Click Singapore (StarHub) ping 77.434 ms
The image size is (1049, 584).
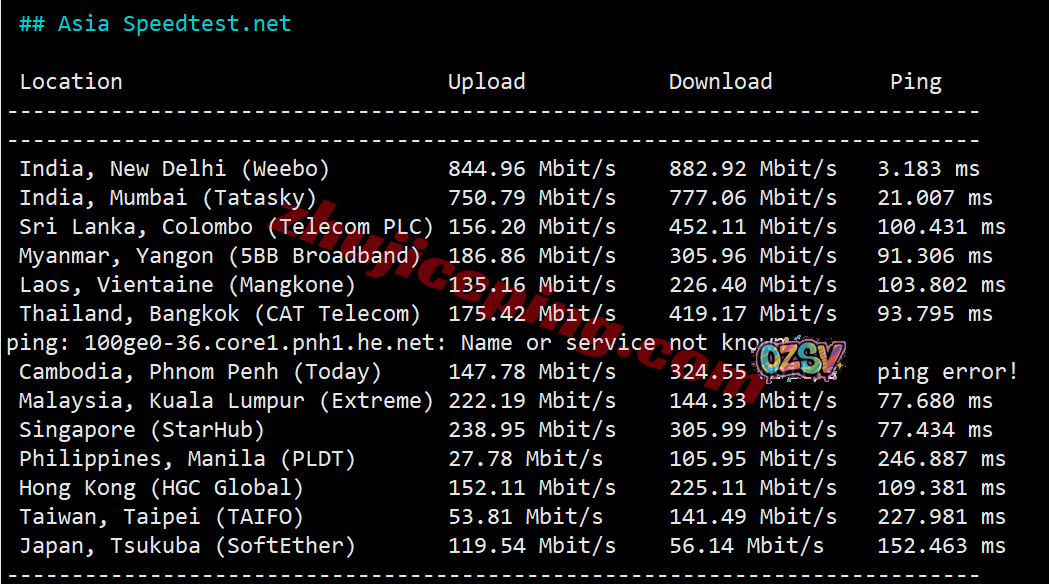pos(934,430)
